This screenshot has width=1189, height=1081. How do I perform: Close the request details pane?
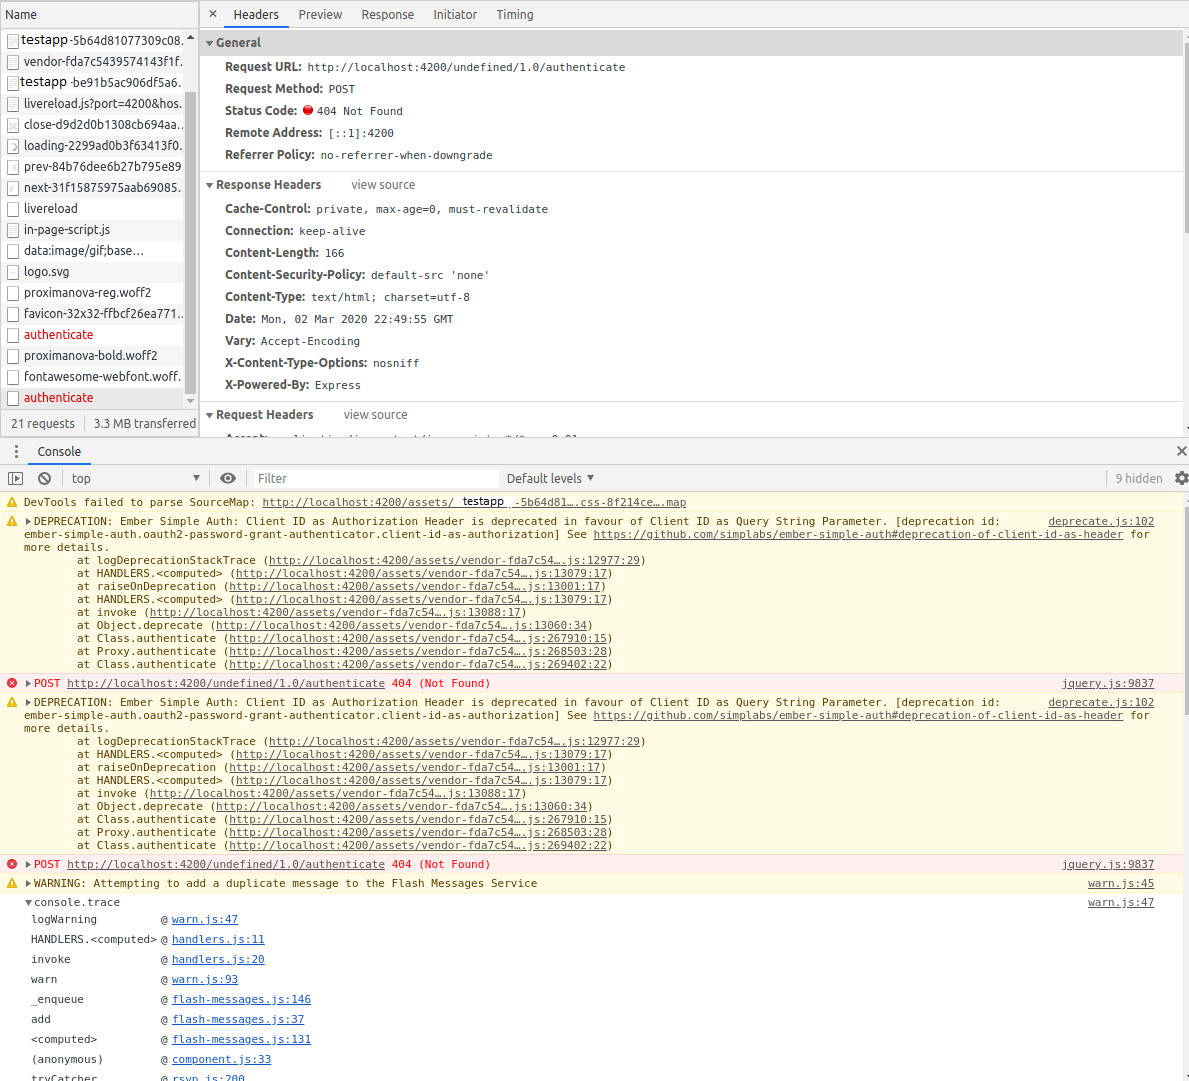pos(213,14)
